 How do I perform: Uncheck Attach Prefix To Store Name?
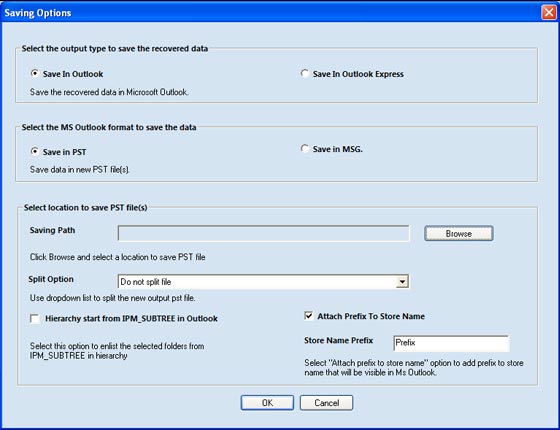tap(309, 316)
